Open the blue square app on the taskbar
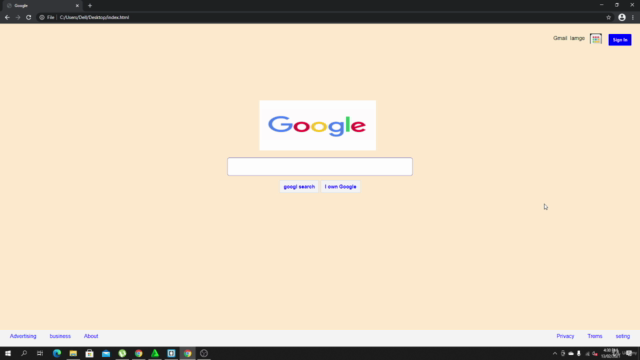The height and width of the screenshot is (360, 640). click(x=171, y=353)
